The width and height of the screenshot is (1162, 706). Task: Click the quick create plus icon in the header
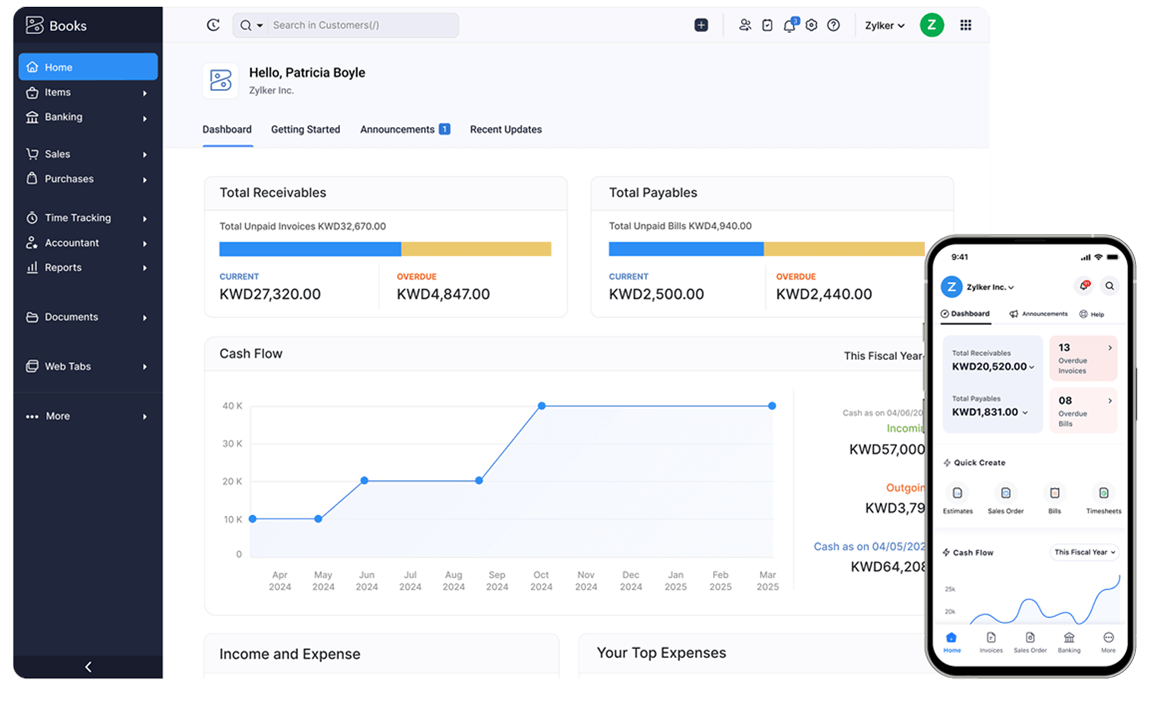point(701,25)
